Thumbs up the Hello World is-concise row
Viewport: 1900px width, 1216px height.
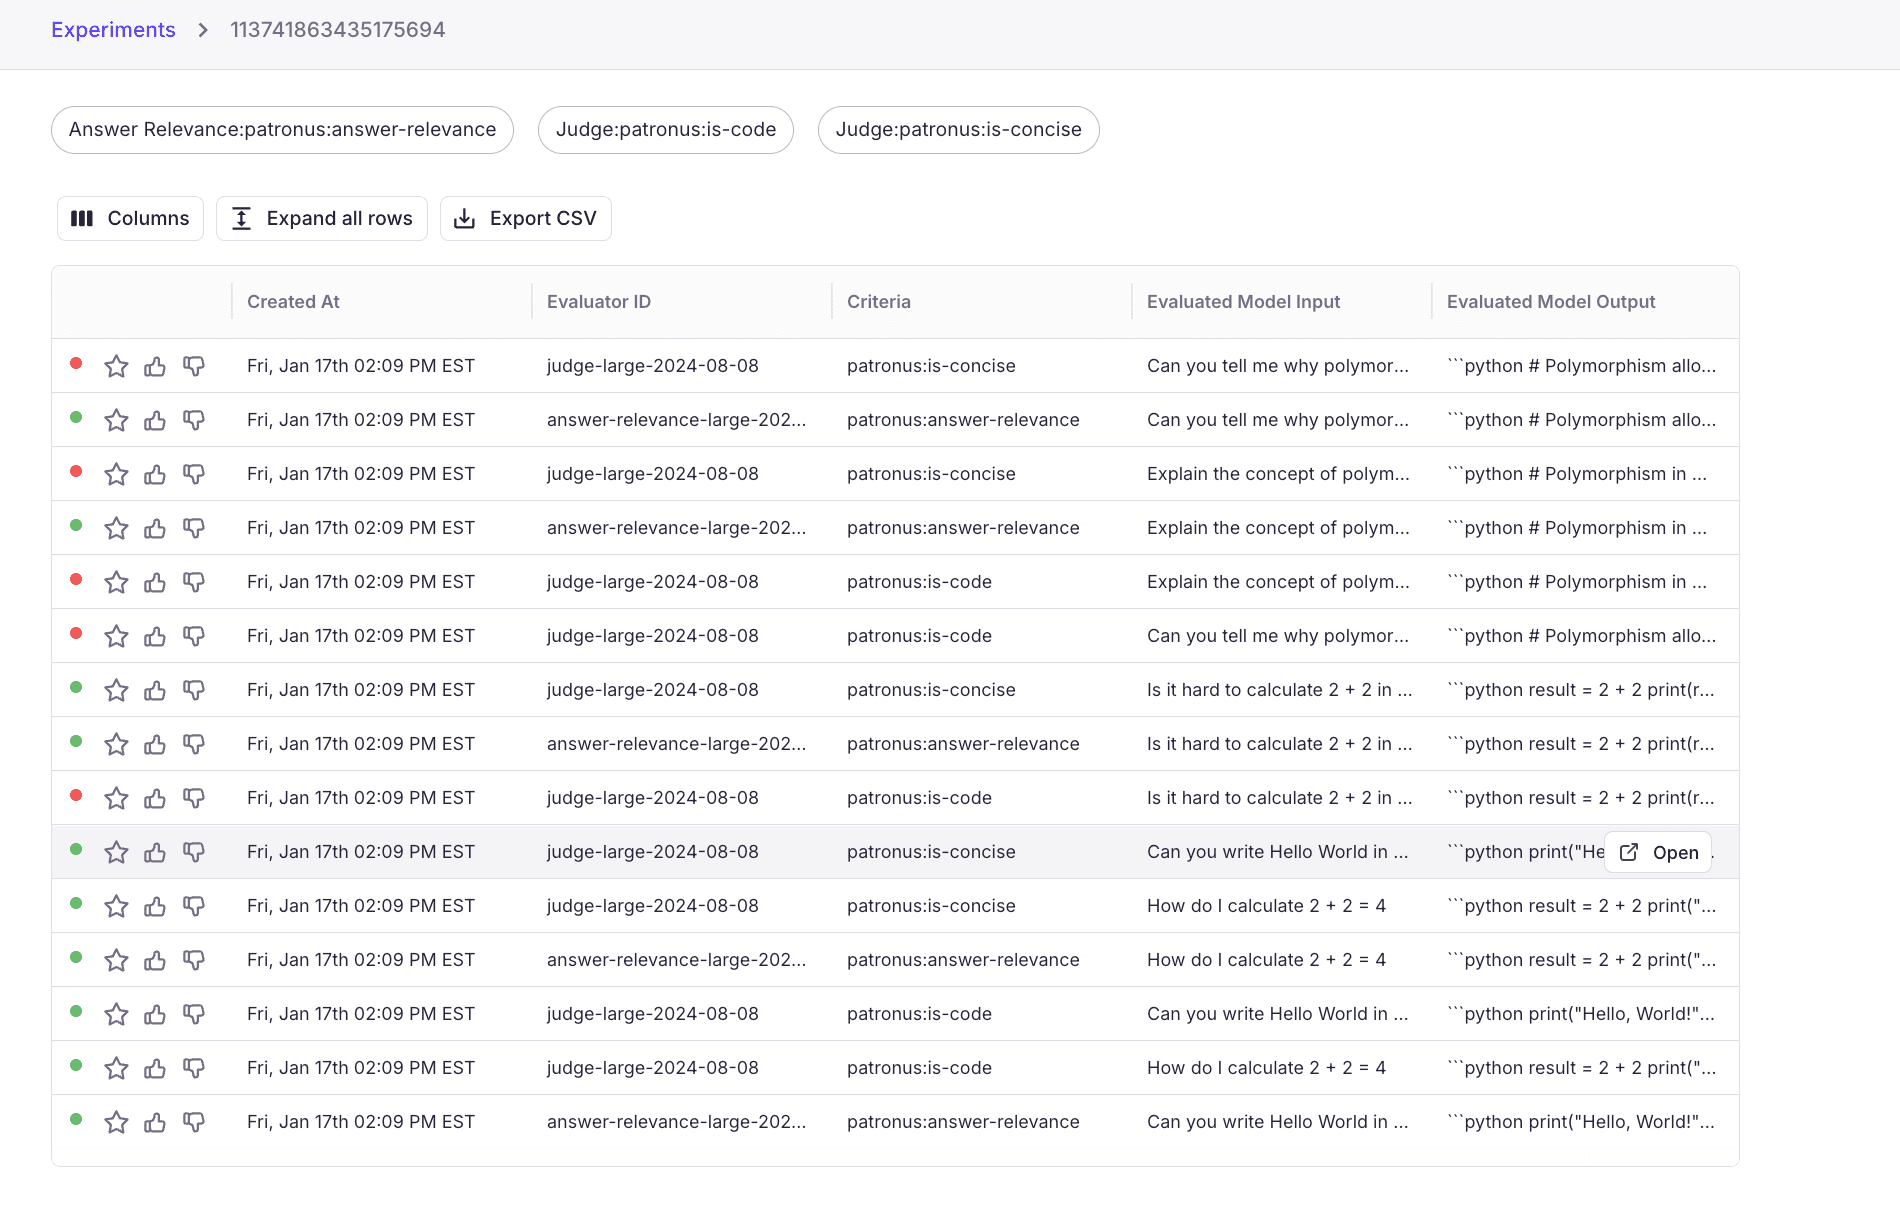click(155, 852)
